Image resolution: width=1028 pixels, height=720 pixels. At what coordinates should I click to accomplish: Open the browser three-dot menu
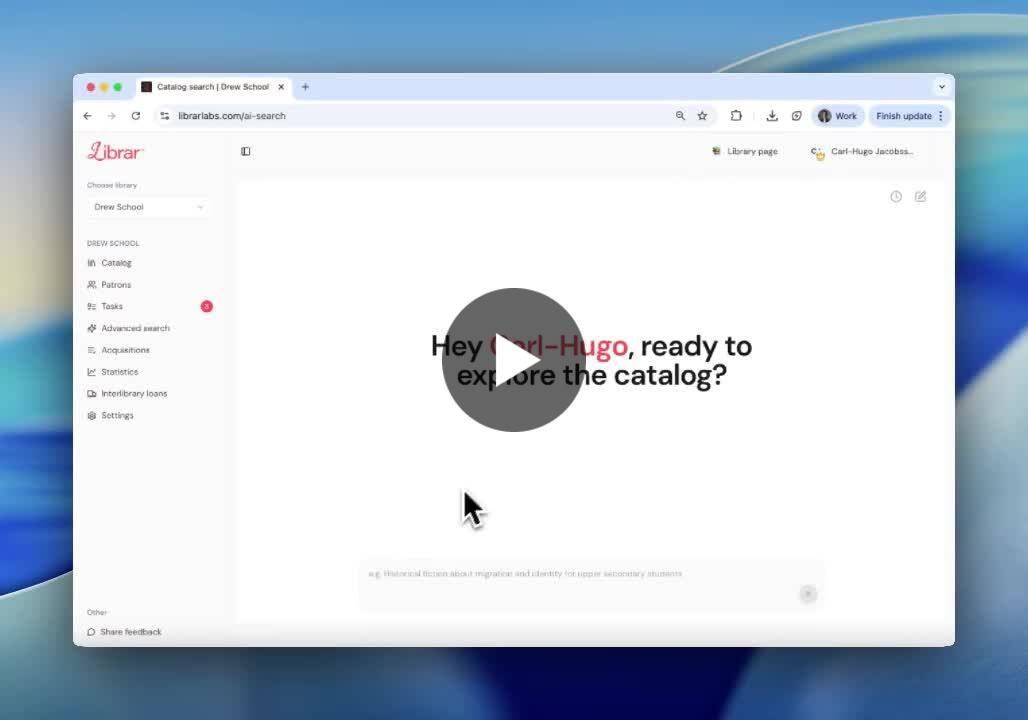pos(941,116)
